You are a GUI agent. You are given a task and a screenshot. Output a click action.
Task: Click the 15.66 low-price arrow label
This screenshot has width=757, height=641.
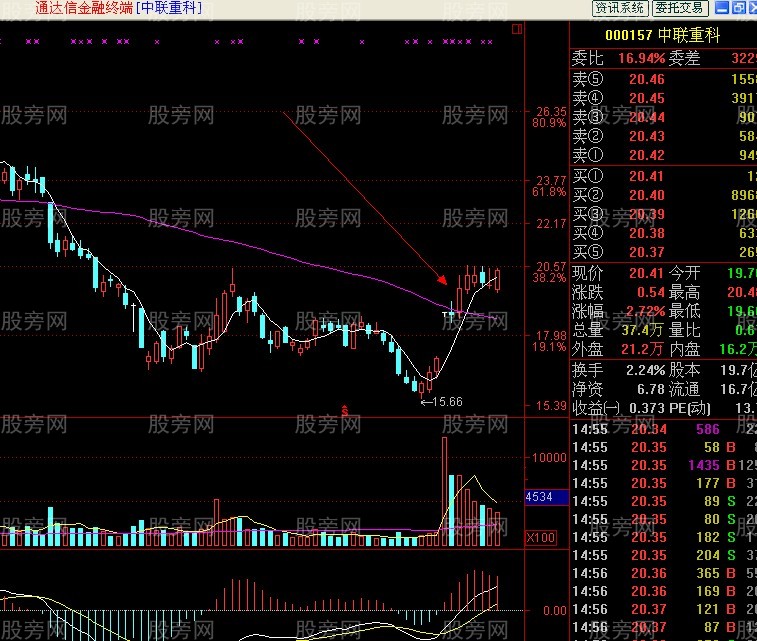click(442, 402)
